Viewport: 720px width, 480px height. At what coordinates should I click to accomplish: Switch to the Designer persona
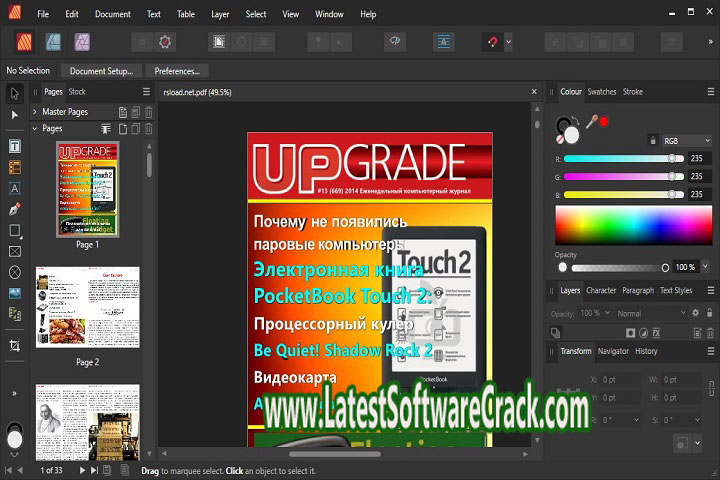tap(54, 42)
